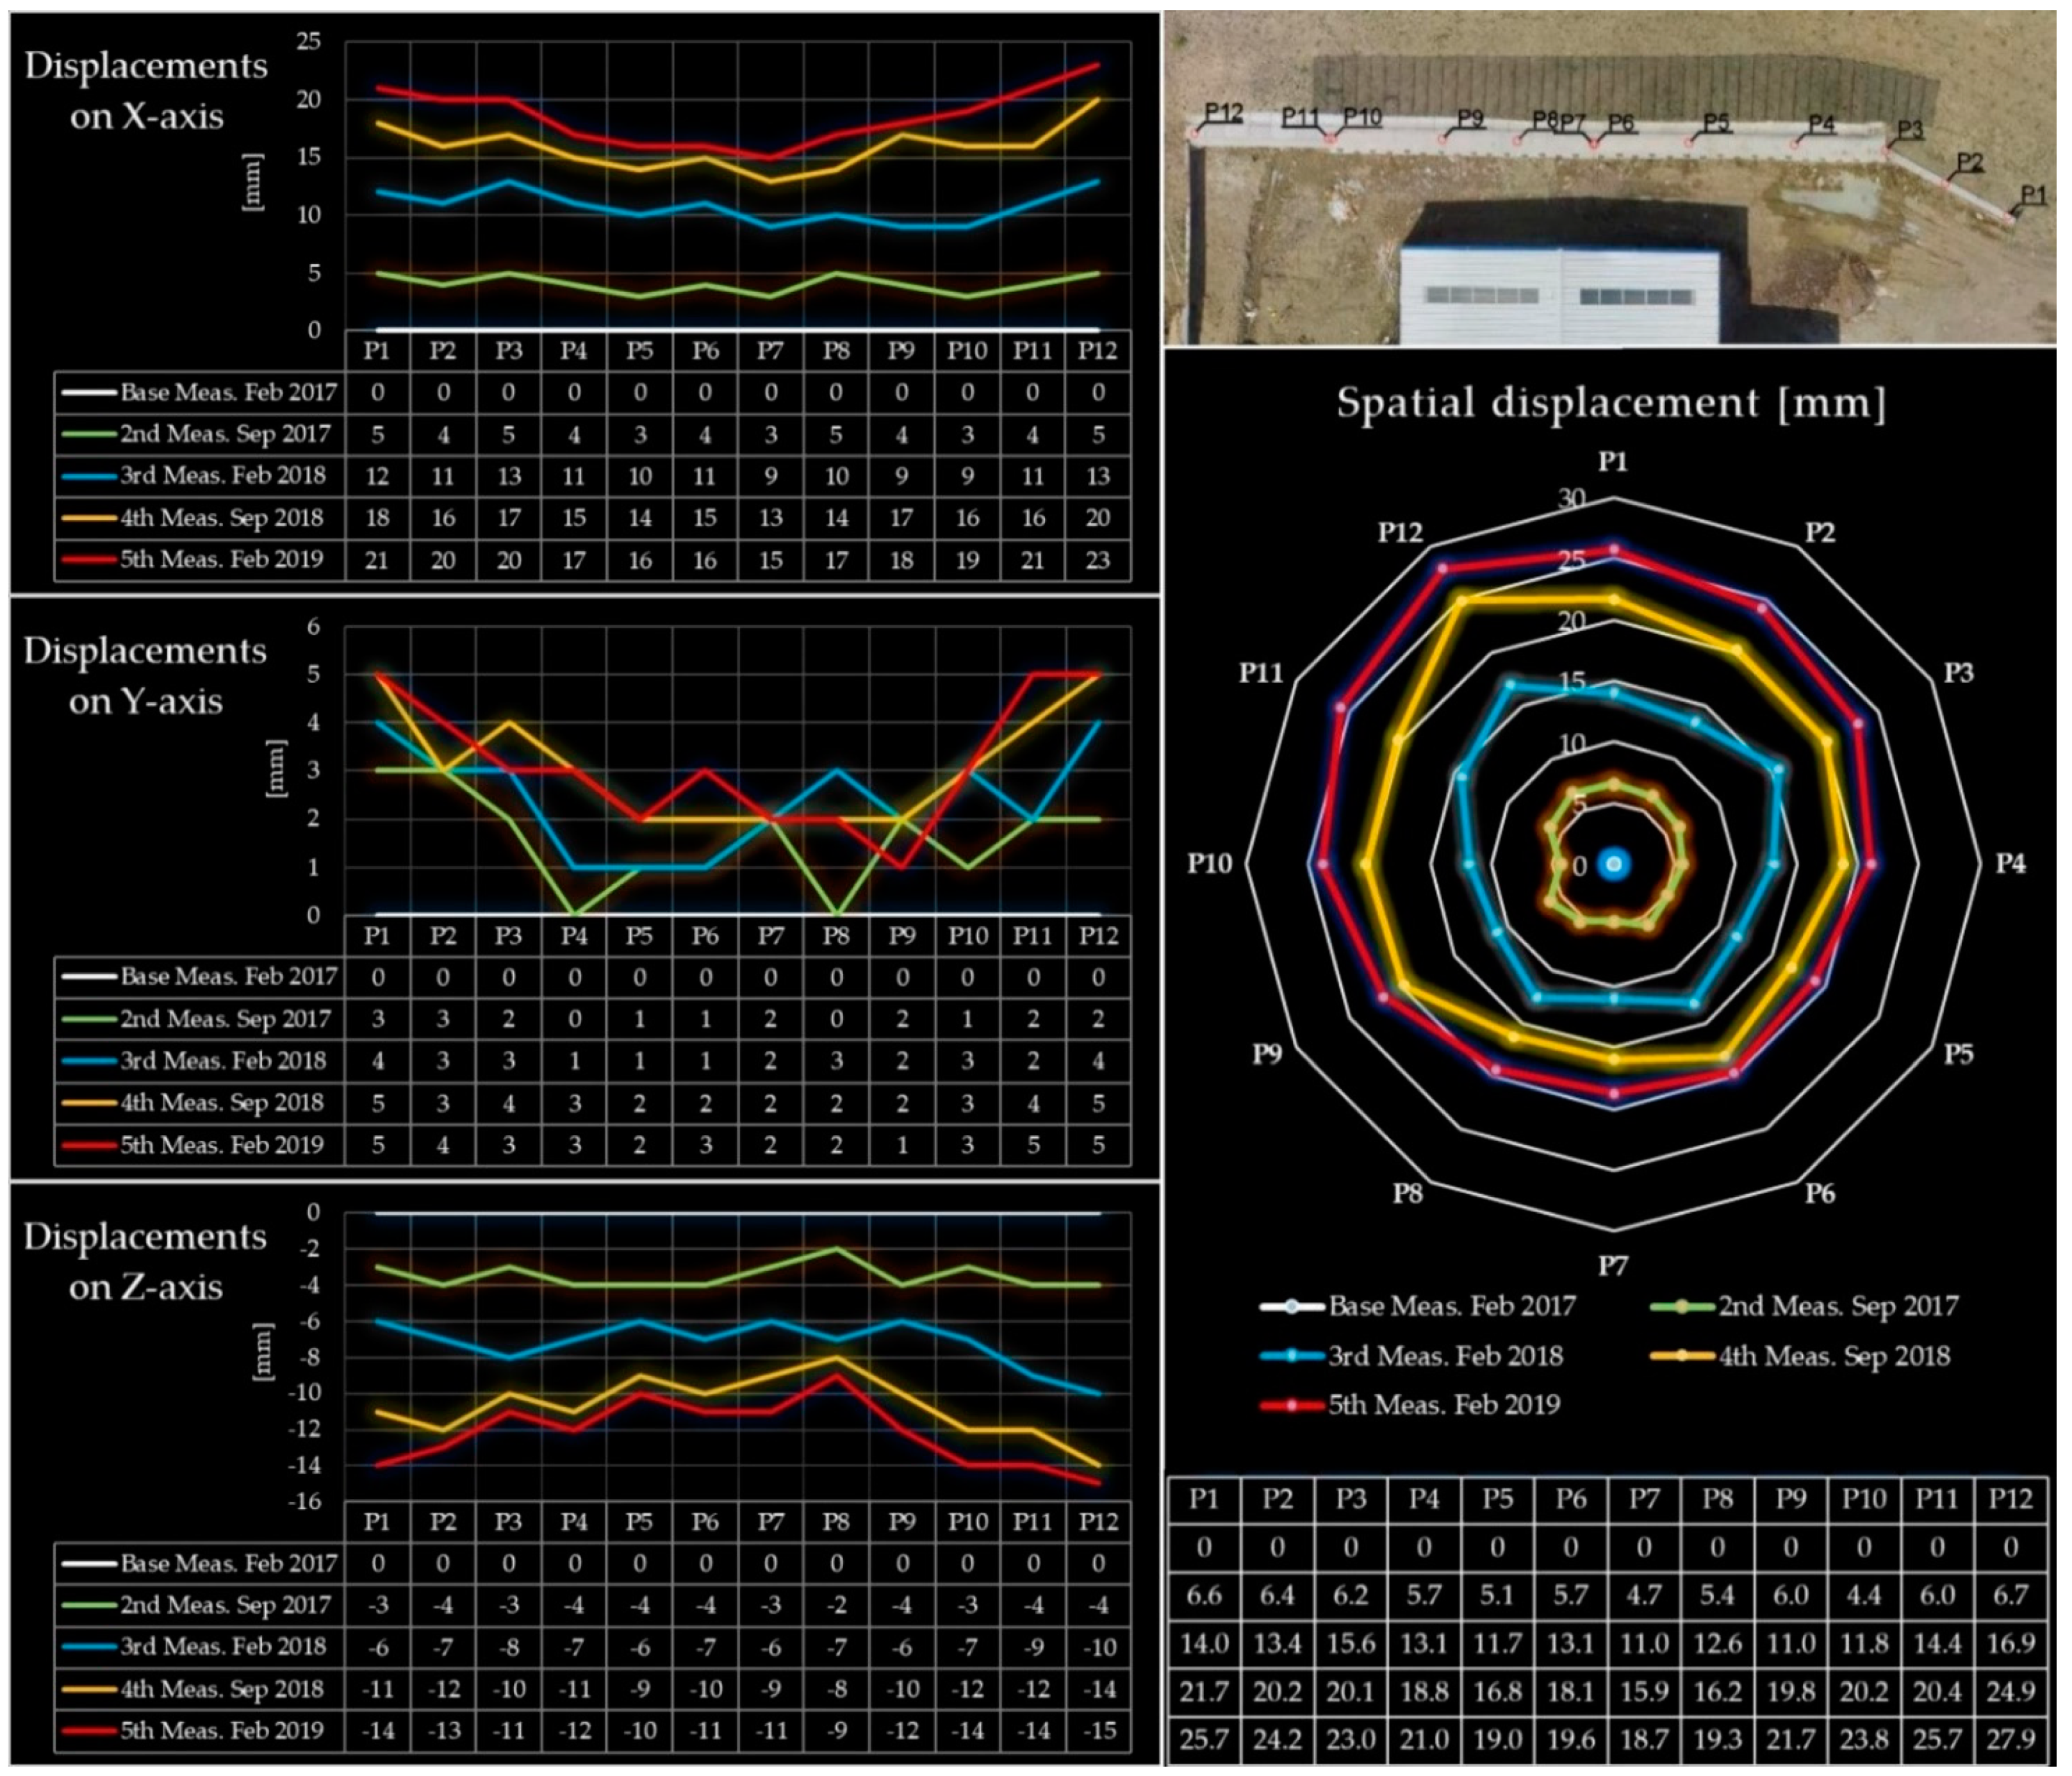Select the 16.9 cell in spatial displacement table

click(2010, 1644)
